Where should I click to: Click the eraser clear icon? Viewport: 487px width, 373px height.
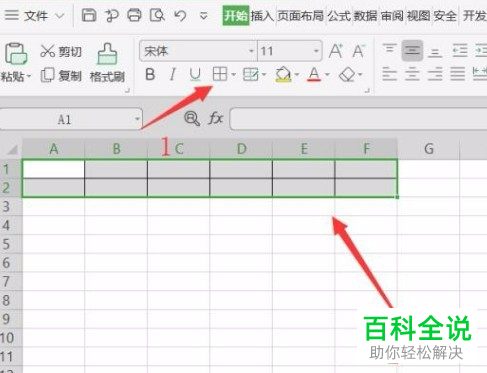[x=347, y=74]
